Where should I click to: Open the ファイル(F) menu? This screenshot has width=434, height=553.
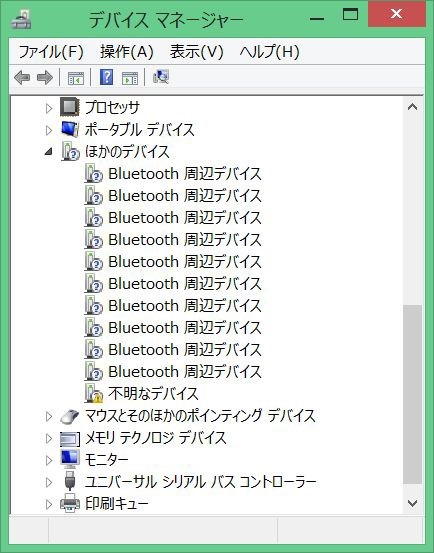tap(50, 51)
